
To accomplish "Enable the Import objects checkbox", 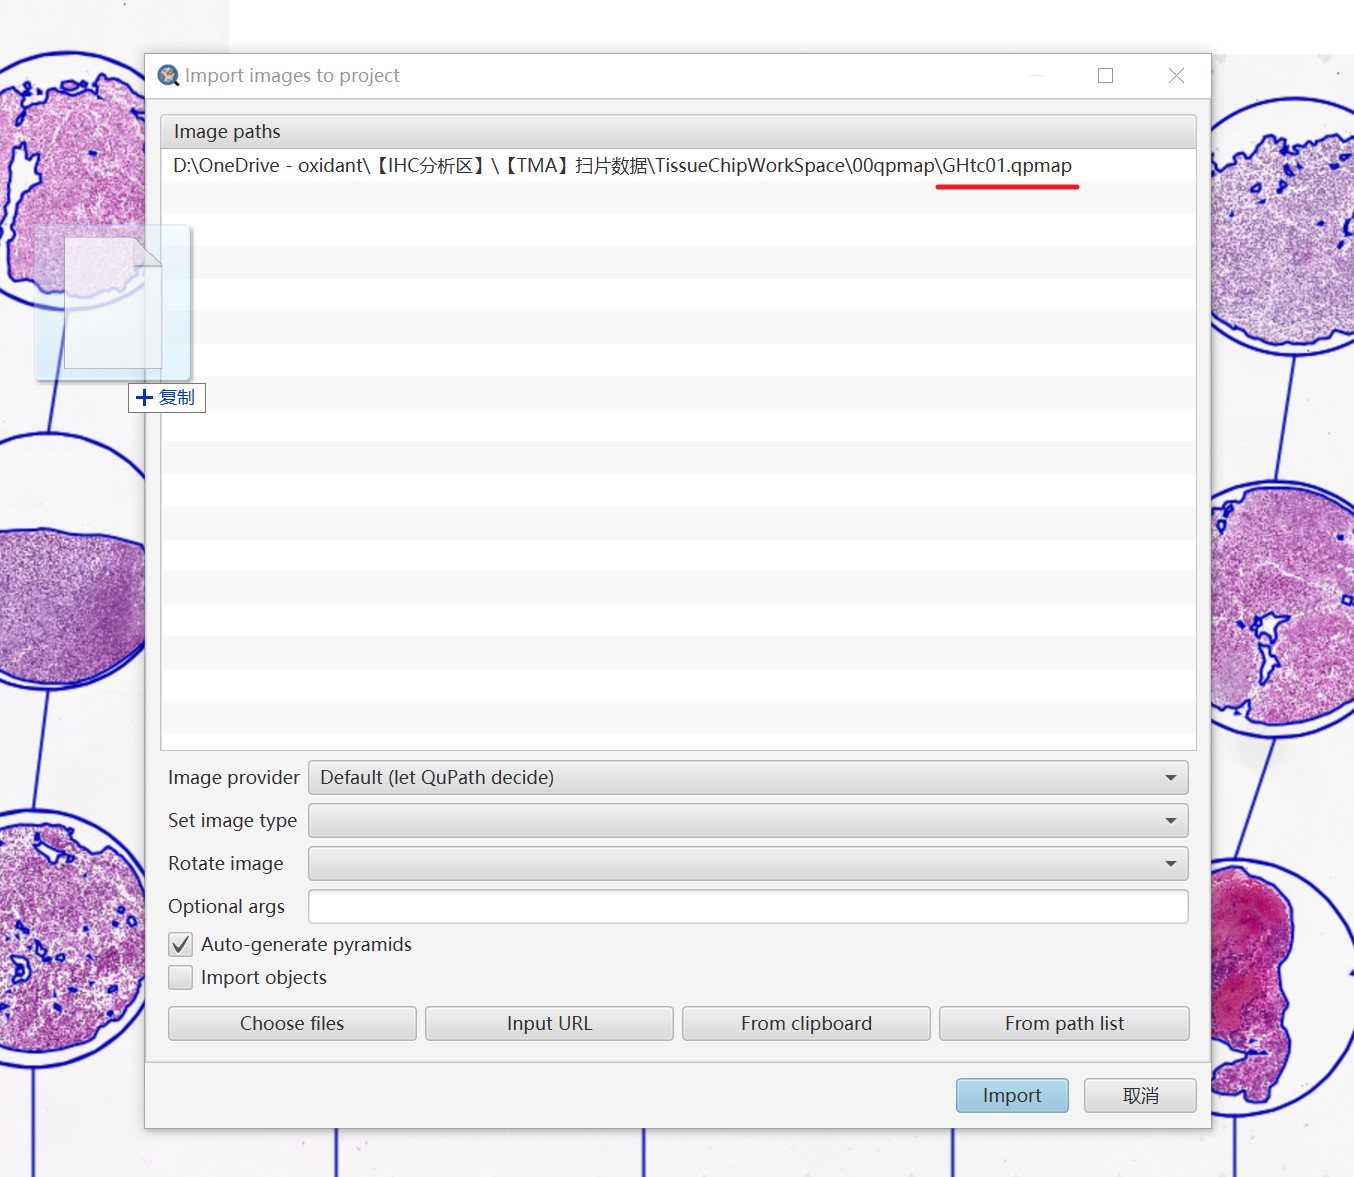I will click(x=181, y=978).
